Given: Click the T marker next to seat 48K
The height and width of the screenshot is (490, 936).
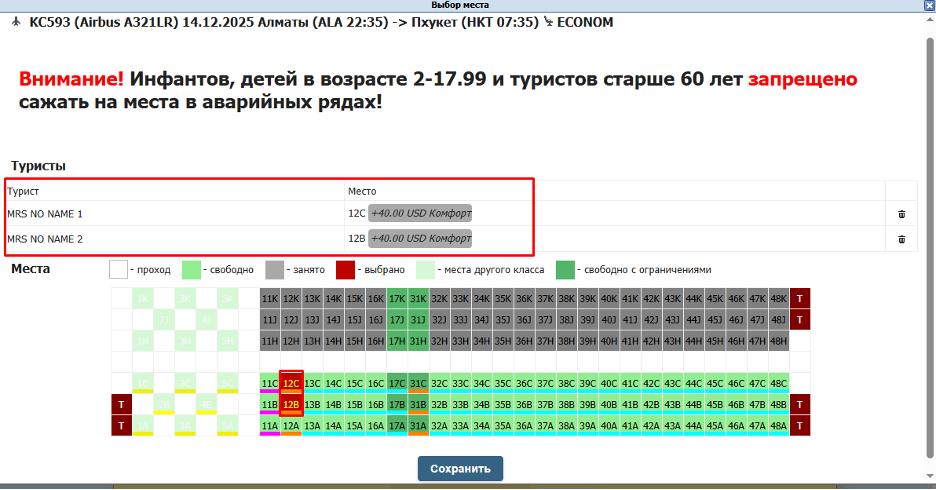Looking at the screenshot, I should pyautogui.click(x=800, y=298).
